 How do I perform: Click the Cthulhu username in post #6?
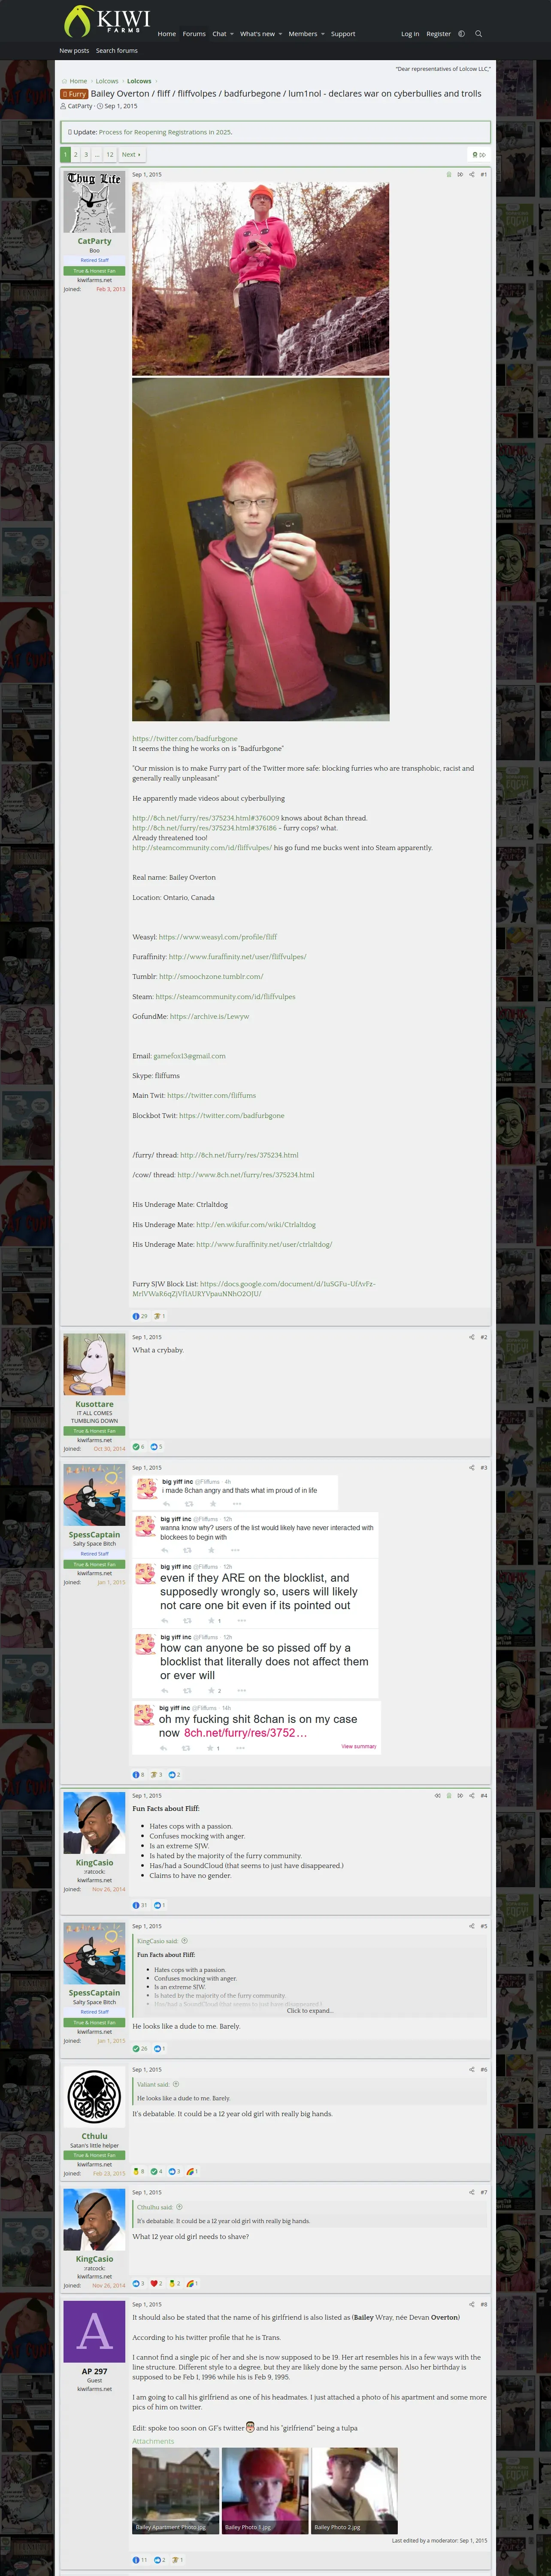(94, 2136)
